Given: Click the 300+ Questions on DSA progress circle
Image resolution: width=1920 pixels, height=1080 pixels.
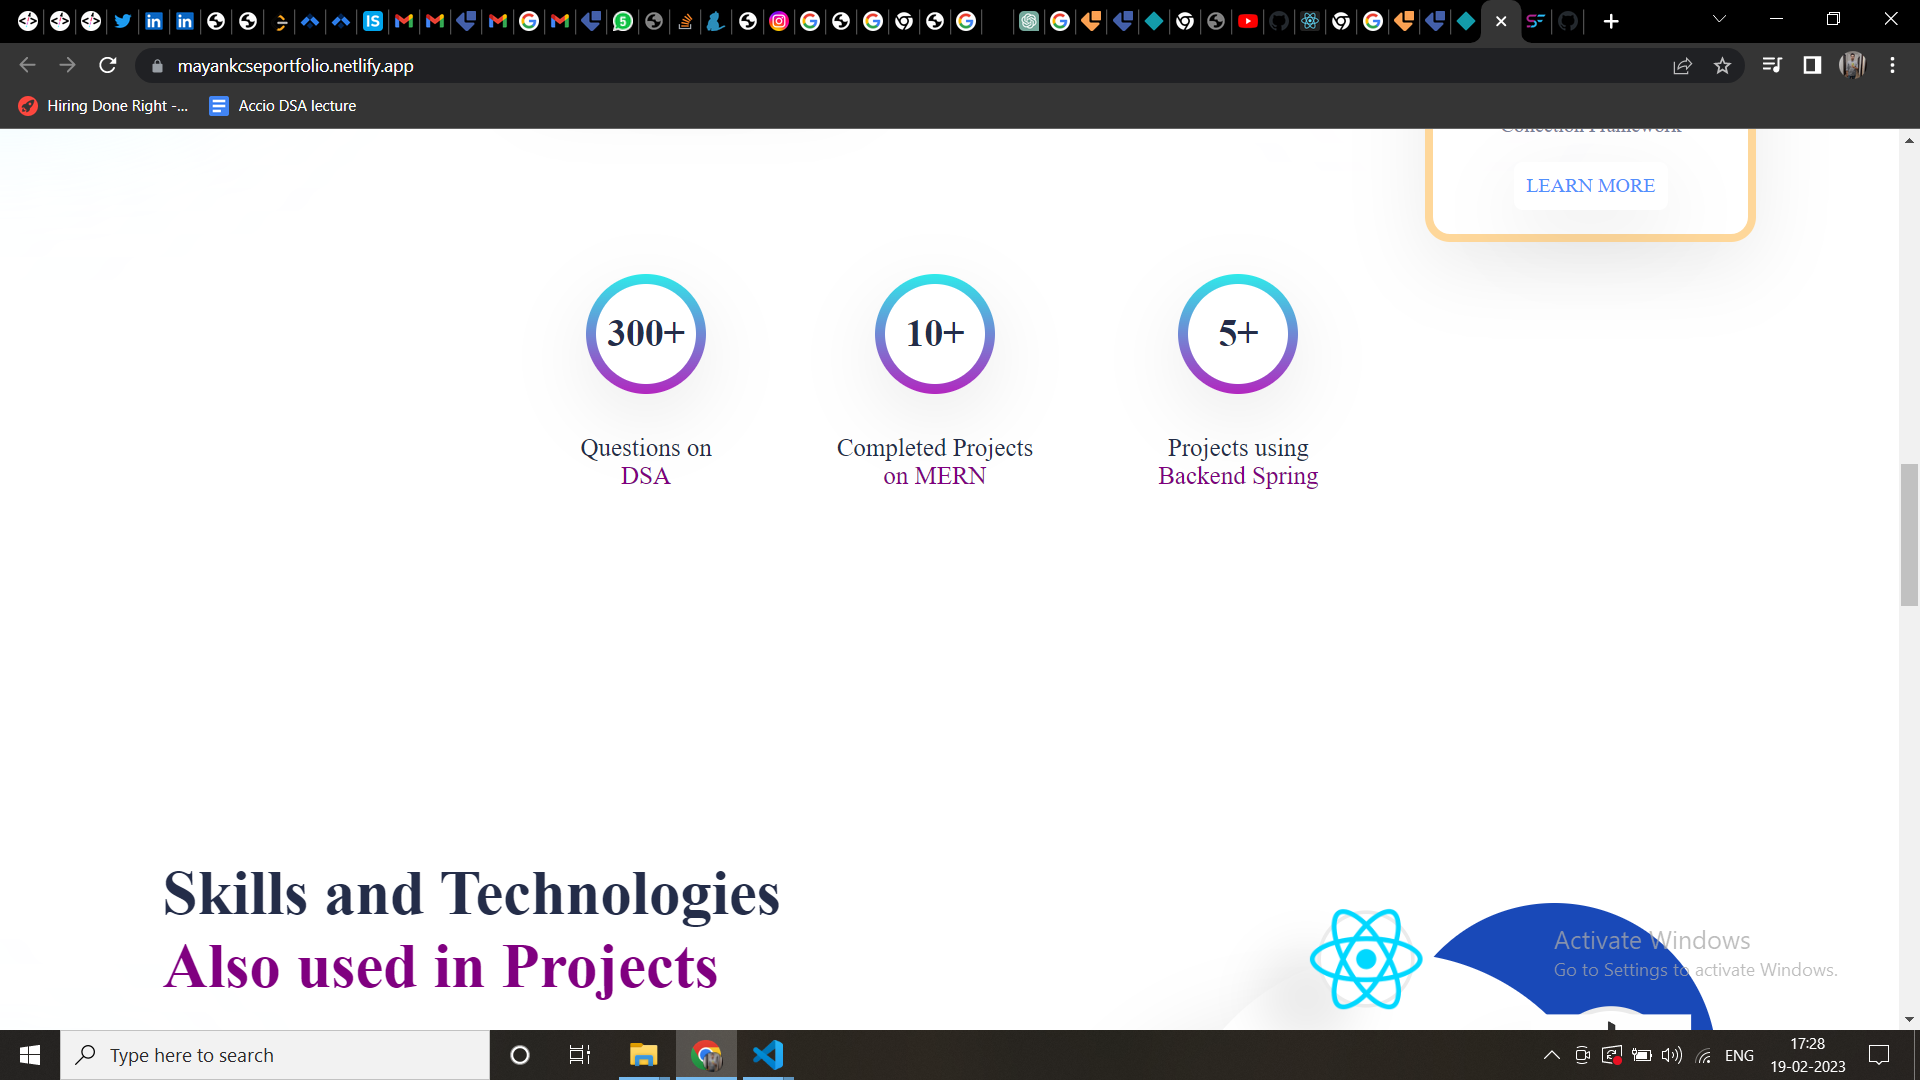Looking at the screenshot, I should click(645, 333).
